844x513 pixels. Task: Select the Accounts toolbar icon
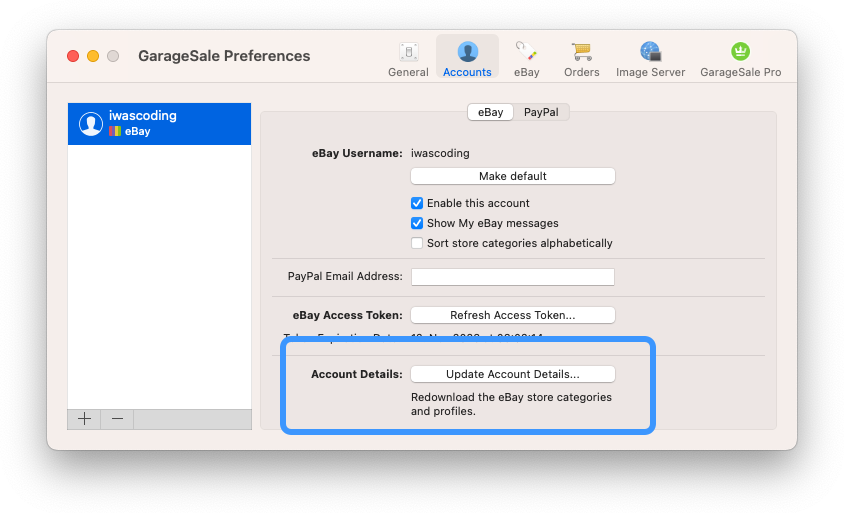click(467, 59)
